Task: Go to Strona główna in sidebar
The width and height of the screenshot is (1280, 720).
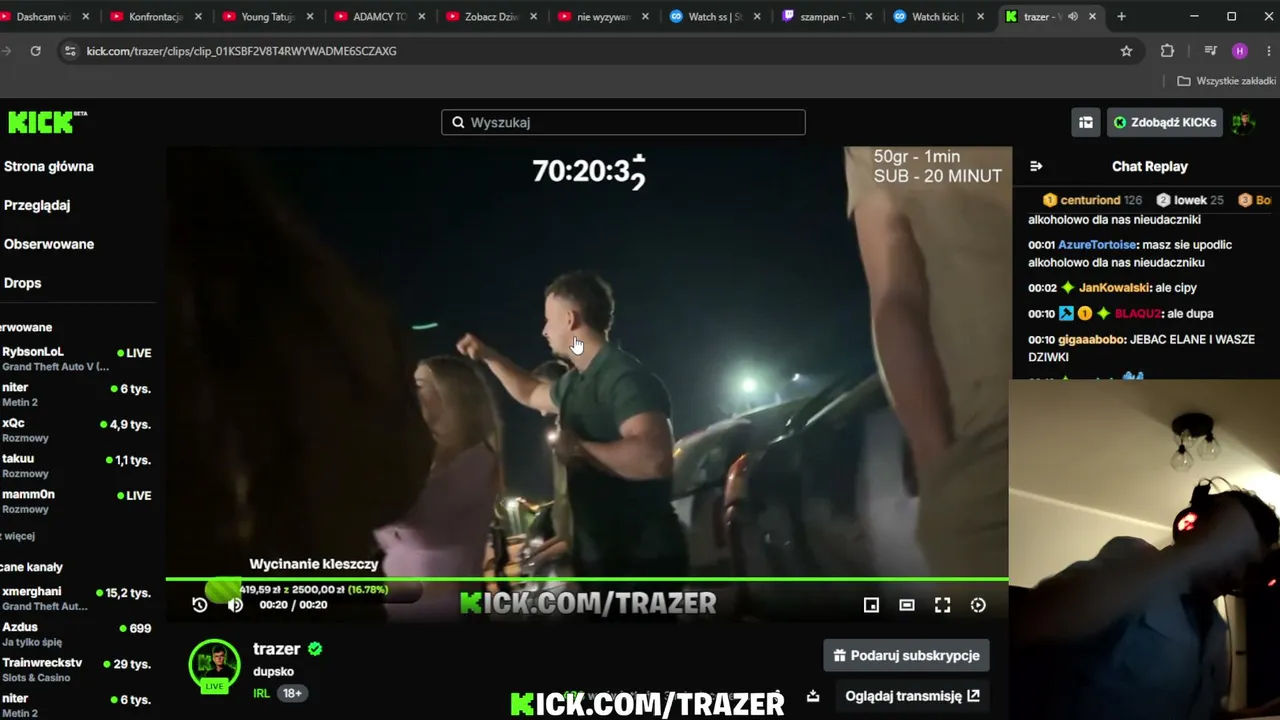Action: 49,166
